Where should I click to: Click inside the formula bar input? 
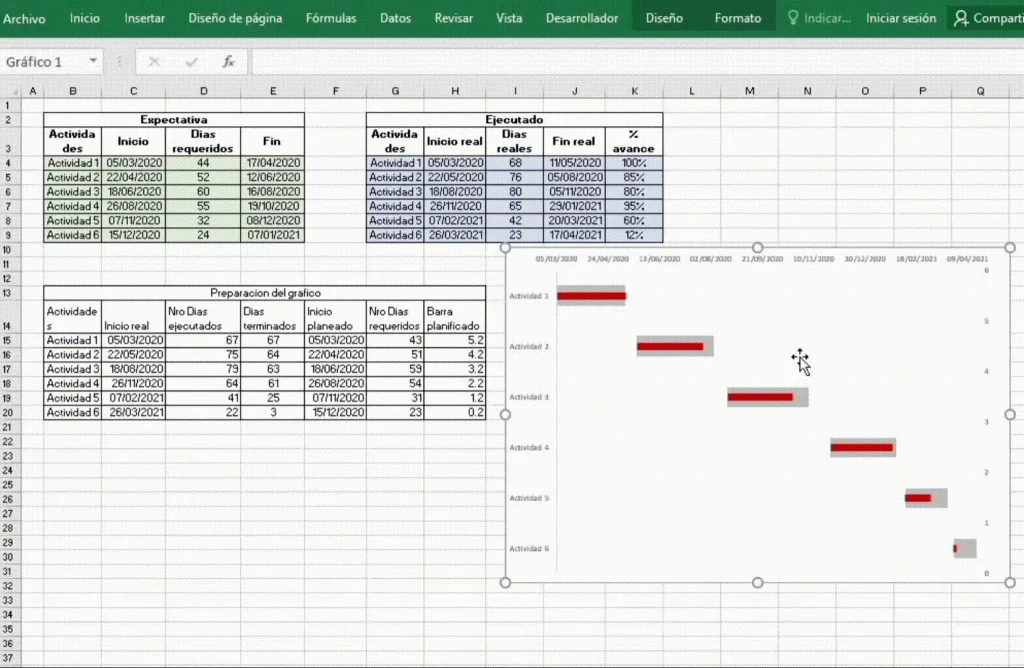click(x=637, y=62)
